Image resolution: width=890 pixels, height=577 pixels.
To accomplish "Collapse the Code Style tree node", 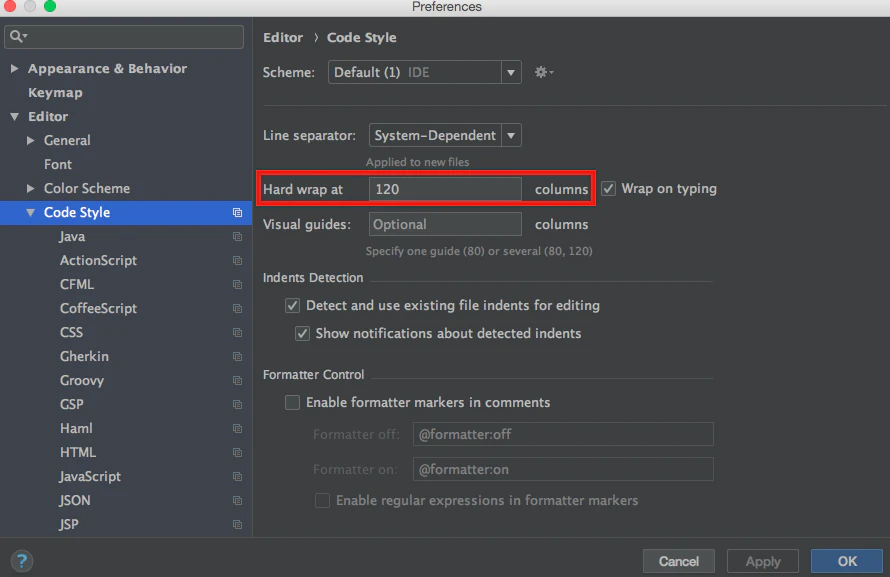I will coord(31,212).
